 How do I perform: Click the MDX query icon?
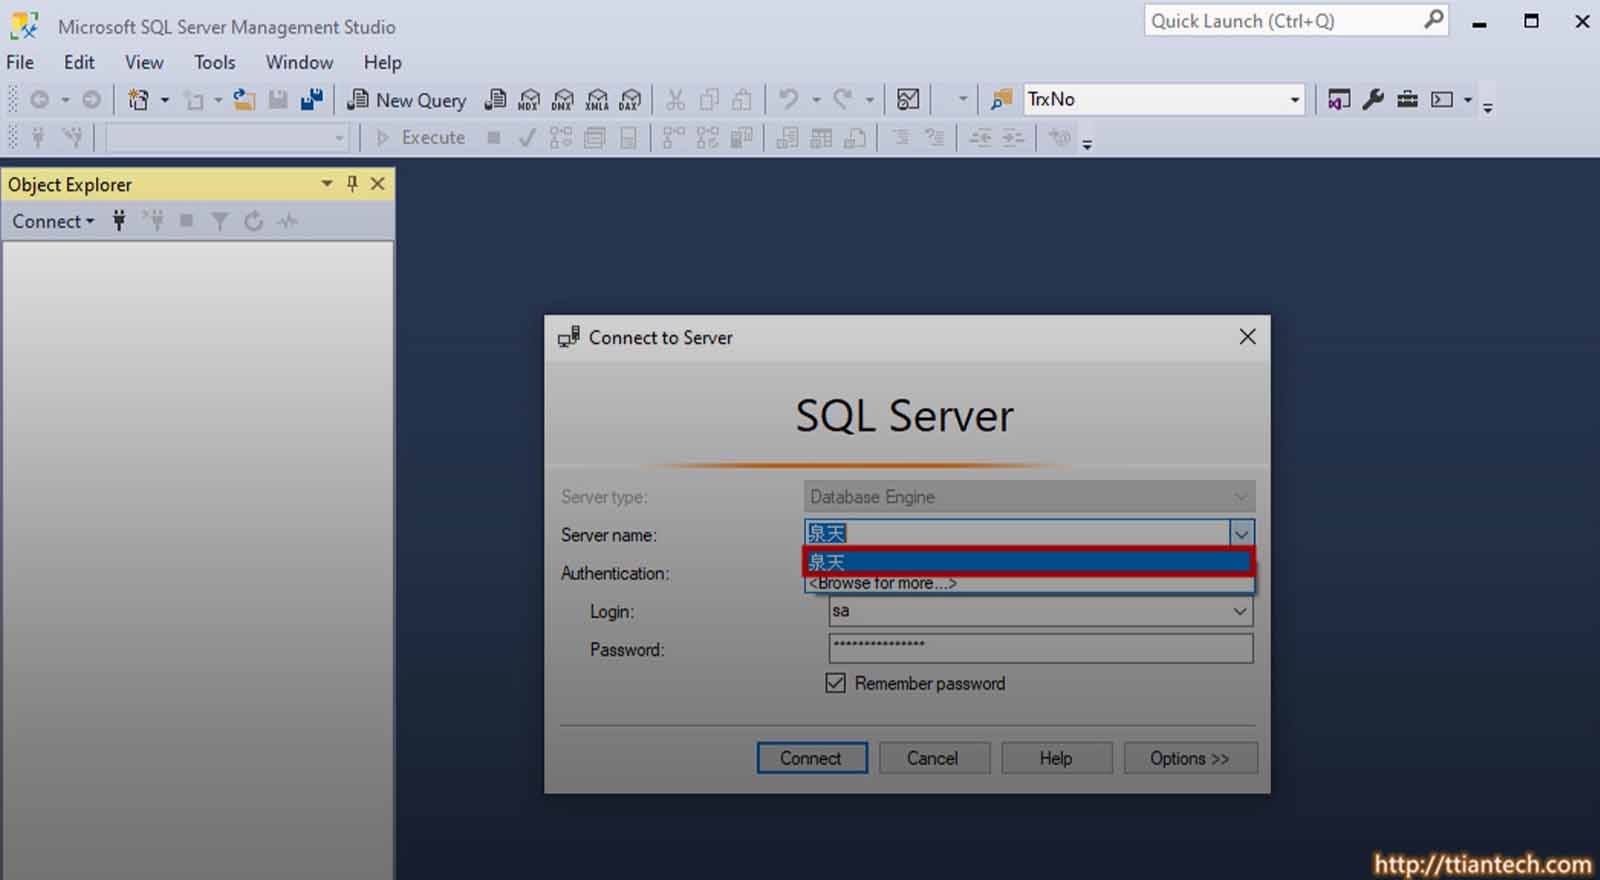pyautogui.click(x=529, y=99)
